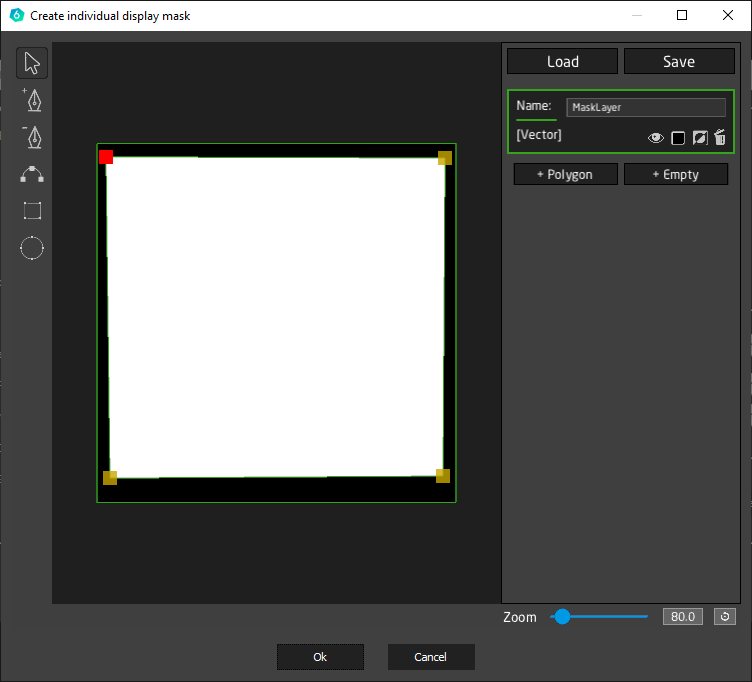Close the Create individual display mask window
752x682 pixels.
coord(728,15)
